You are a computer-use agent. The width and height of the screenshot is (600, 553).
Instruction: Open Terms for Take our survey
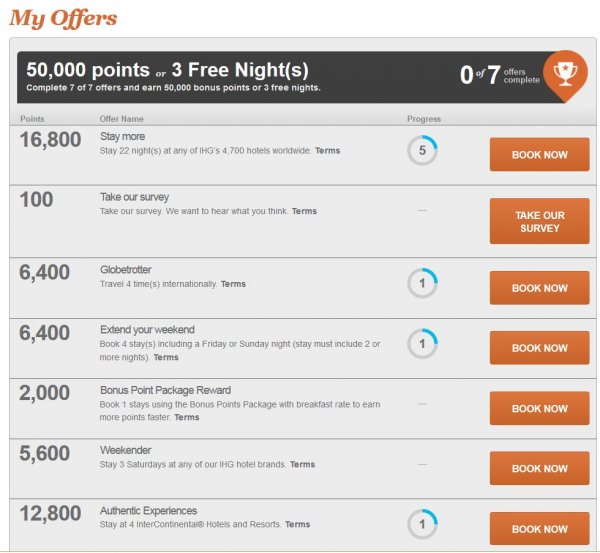304,211
